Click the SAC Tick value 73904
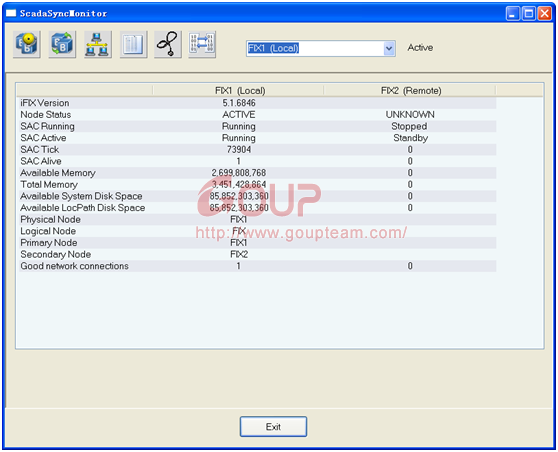 [x=239, y=149]
